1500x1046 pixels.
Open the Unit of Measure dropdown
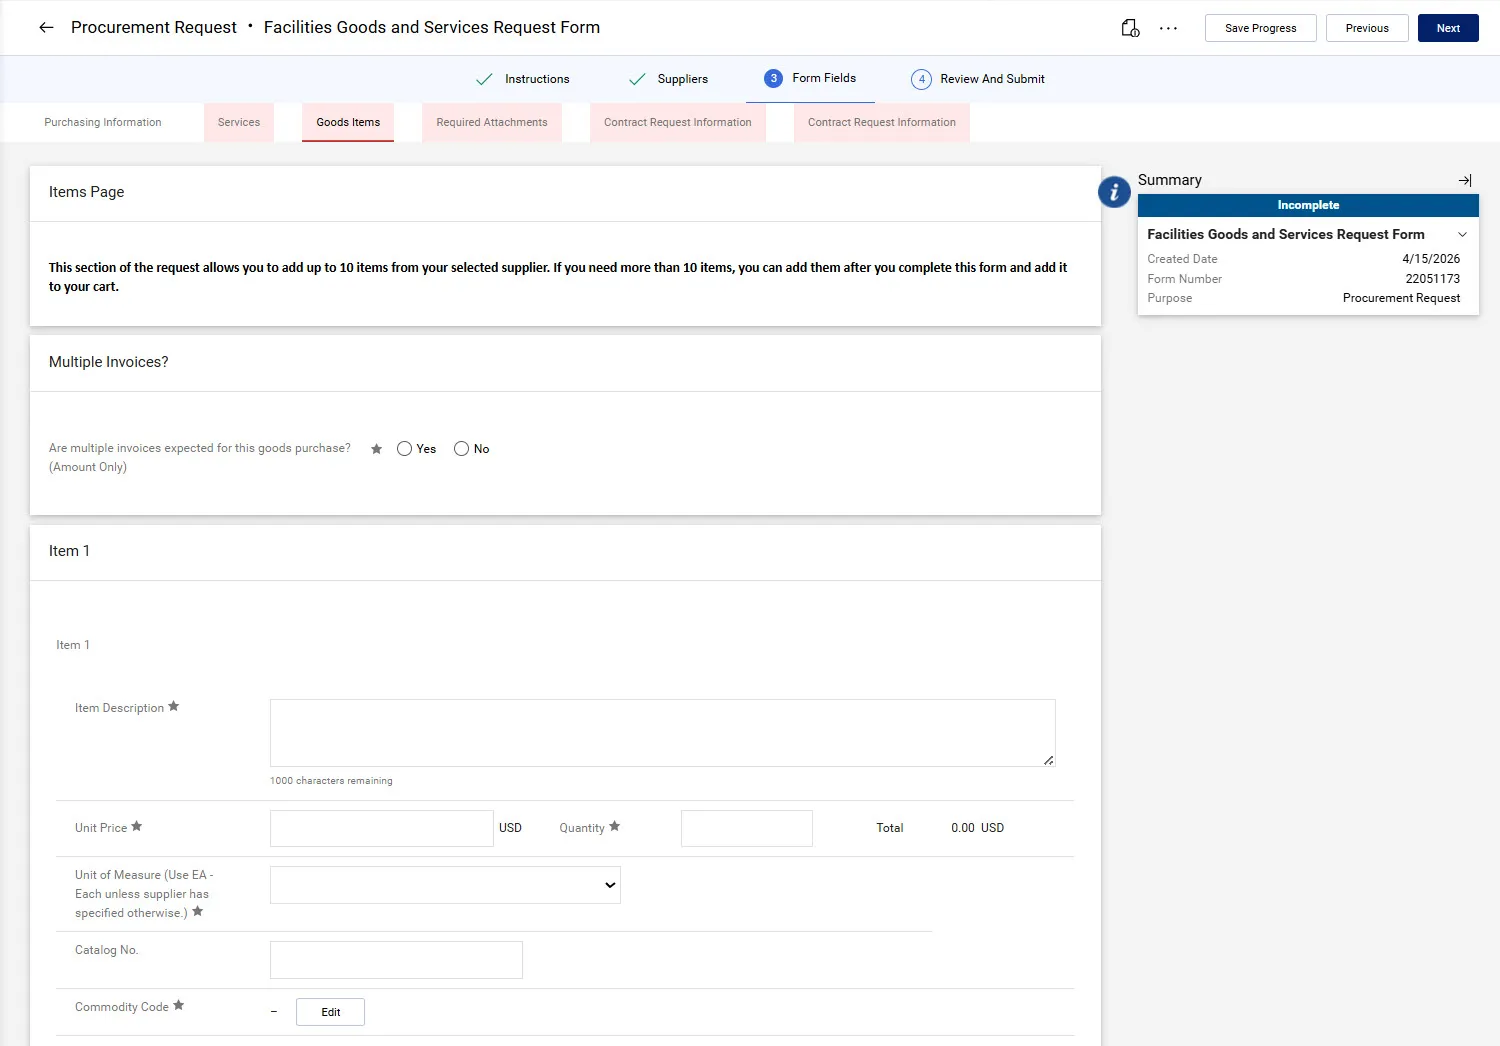coord(445,885)
